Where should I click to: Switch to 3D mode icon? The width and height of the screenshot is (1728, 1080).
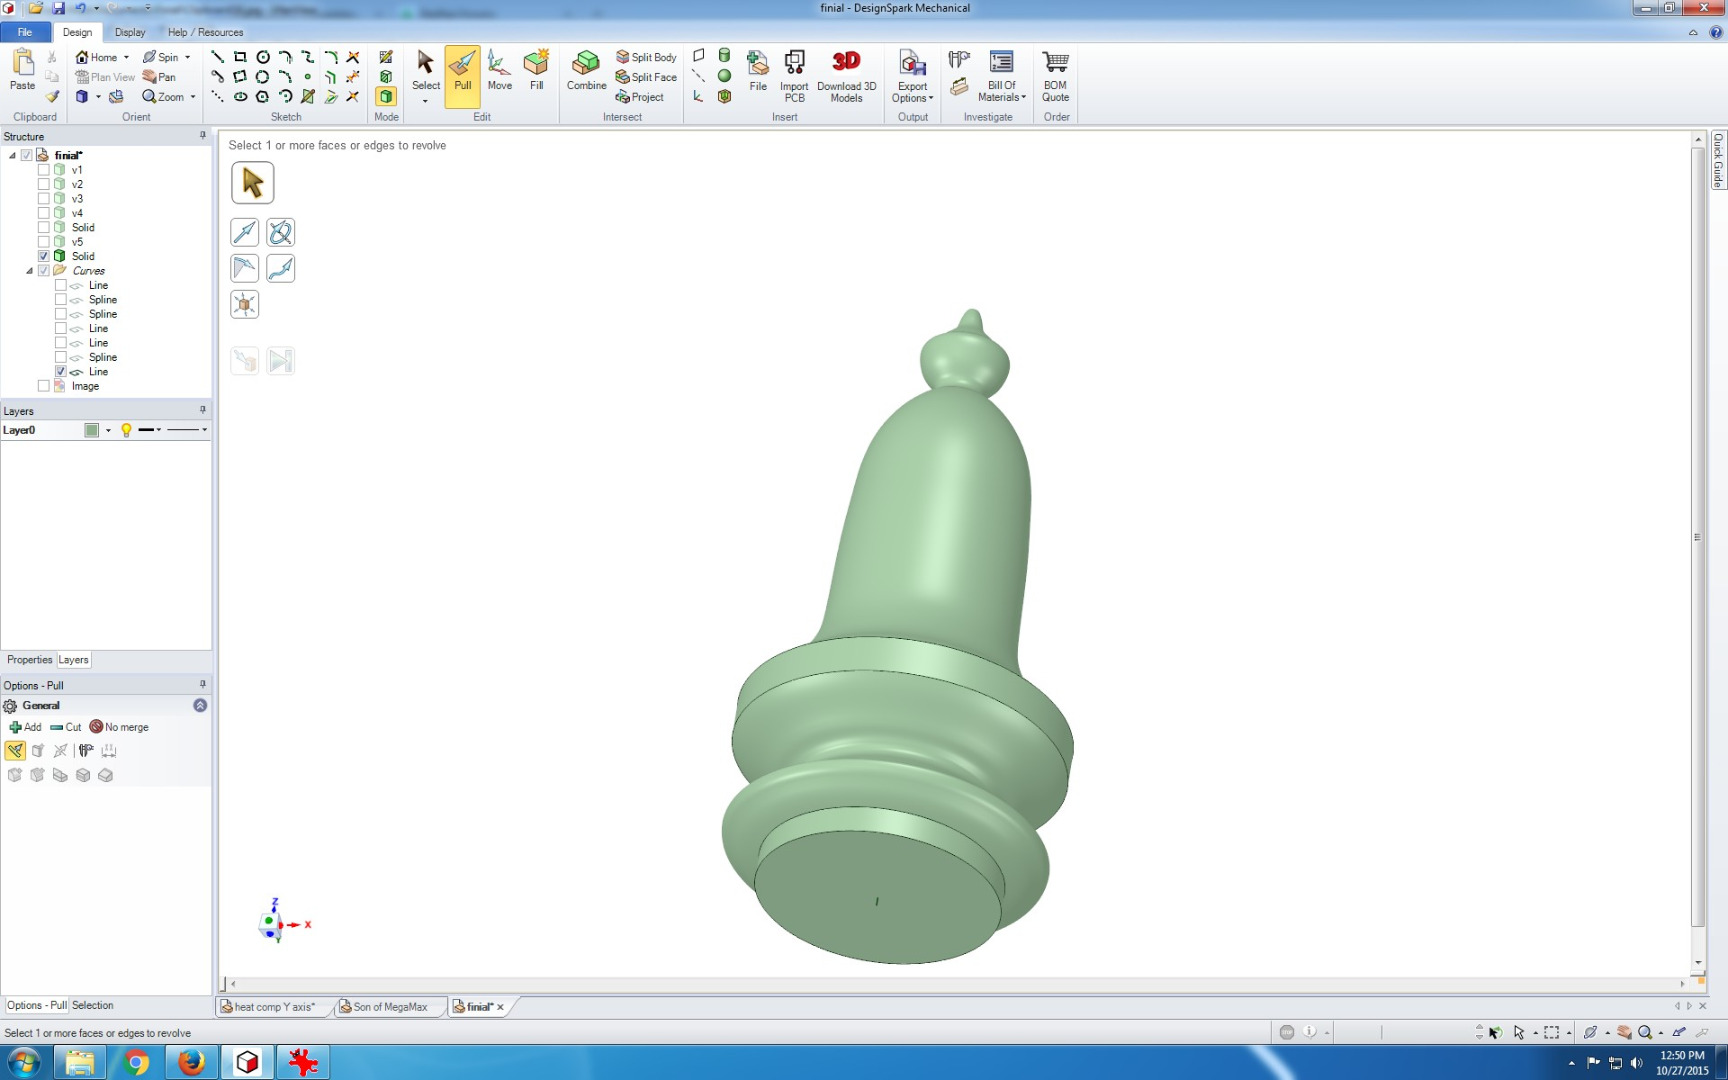[x=386, y=96]
